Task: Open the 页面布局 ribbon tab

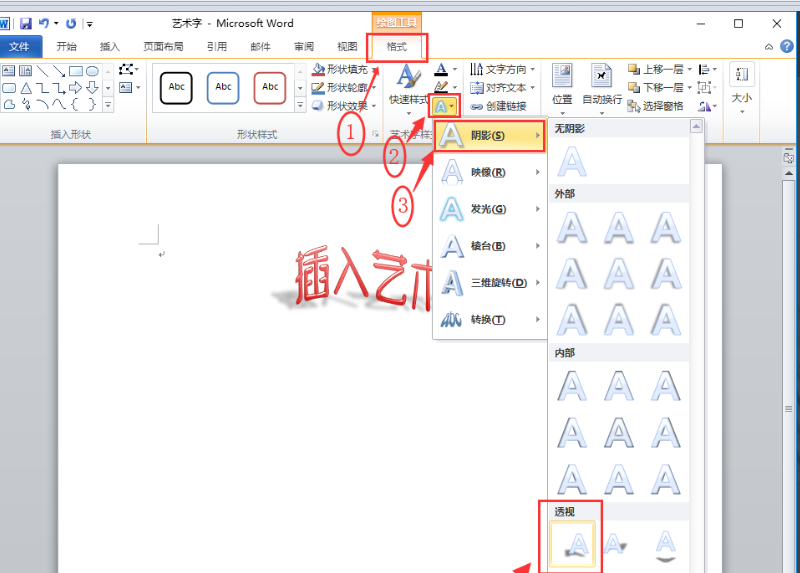Action: (x=163, y=46)
